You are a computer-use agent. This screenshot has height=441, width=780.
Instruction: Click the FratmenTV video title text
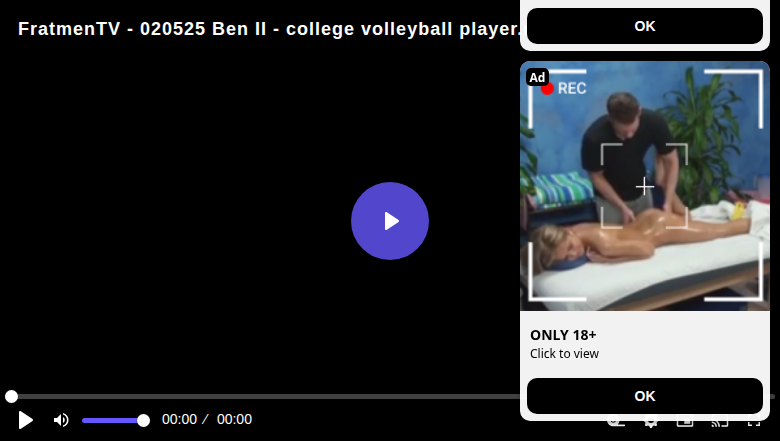point(269,29)
